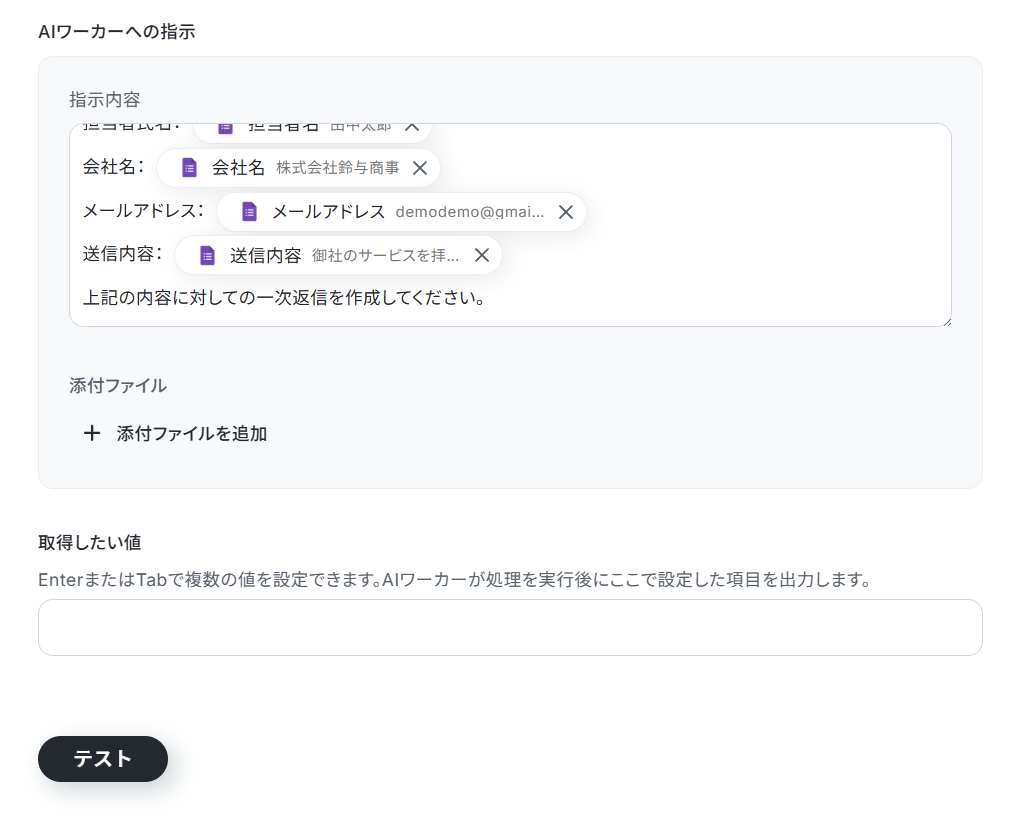Viewport: 1018px width, 817px height.
Task: Select the 送信内容 chip showing 御社のサービス
Action: tap(338, 255)
